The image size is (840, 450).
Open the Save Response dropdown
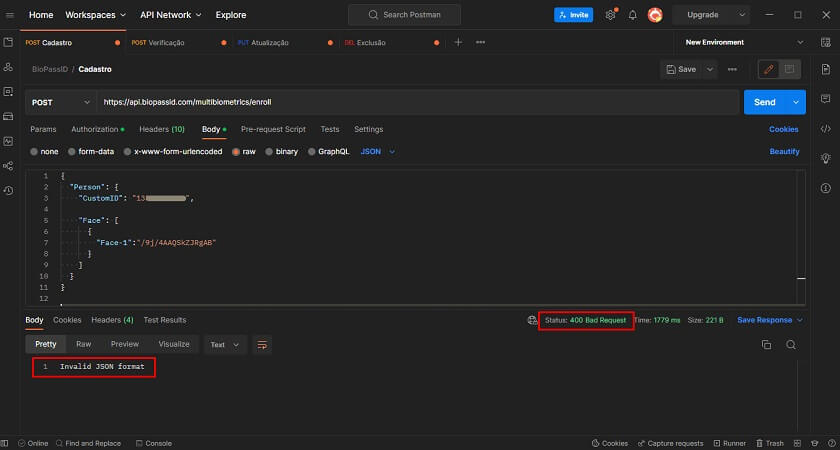[x=770, y=320]
